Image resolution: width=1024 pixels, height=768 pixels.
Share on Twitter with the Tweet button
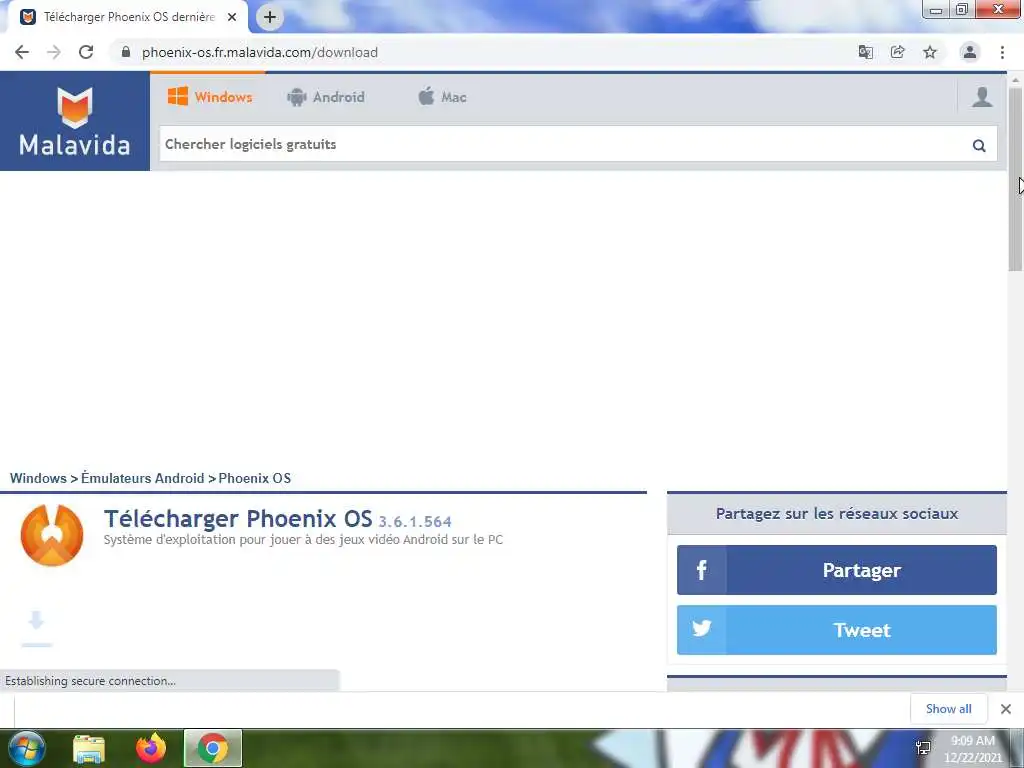pos(837,630)
